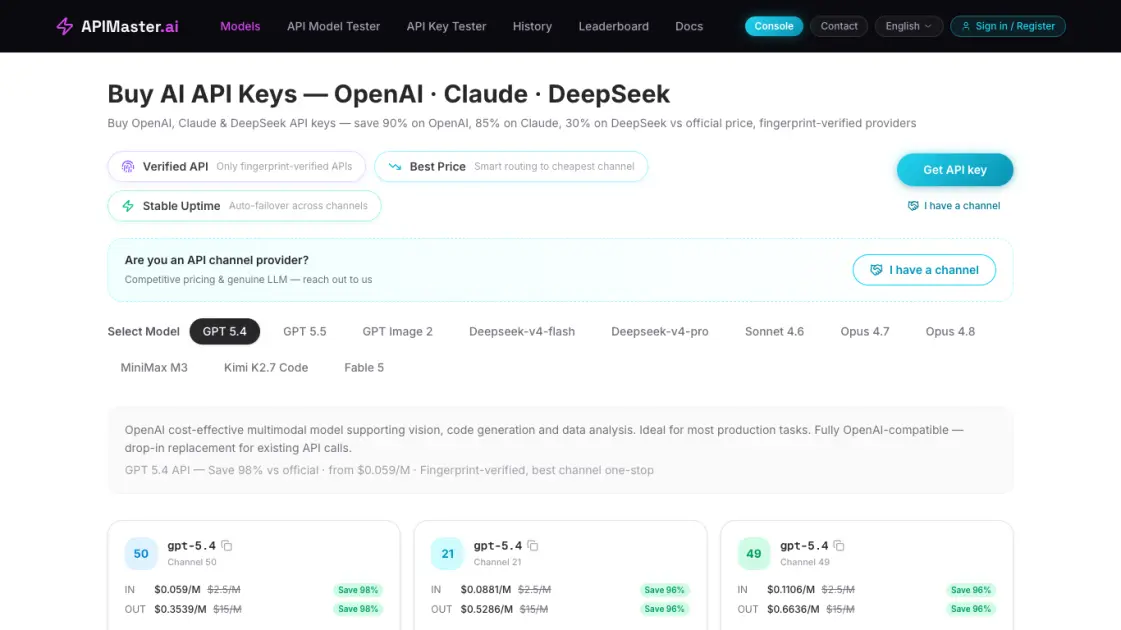Select the Deepseek-v4-pro model
This screenshot has height=630, width=1121.
coord(660,332)
